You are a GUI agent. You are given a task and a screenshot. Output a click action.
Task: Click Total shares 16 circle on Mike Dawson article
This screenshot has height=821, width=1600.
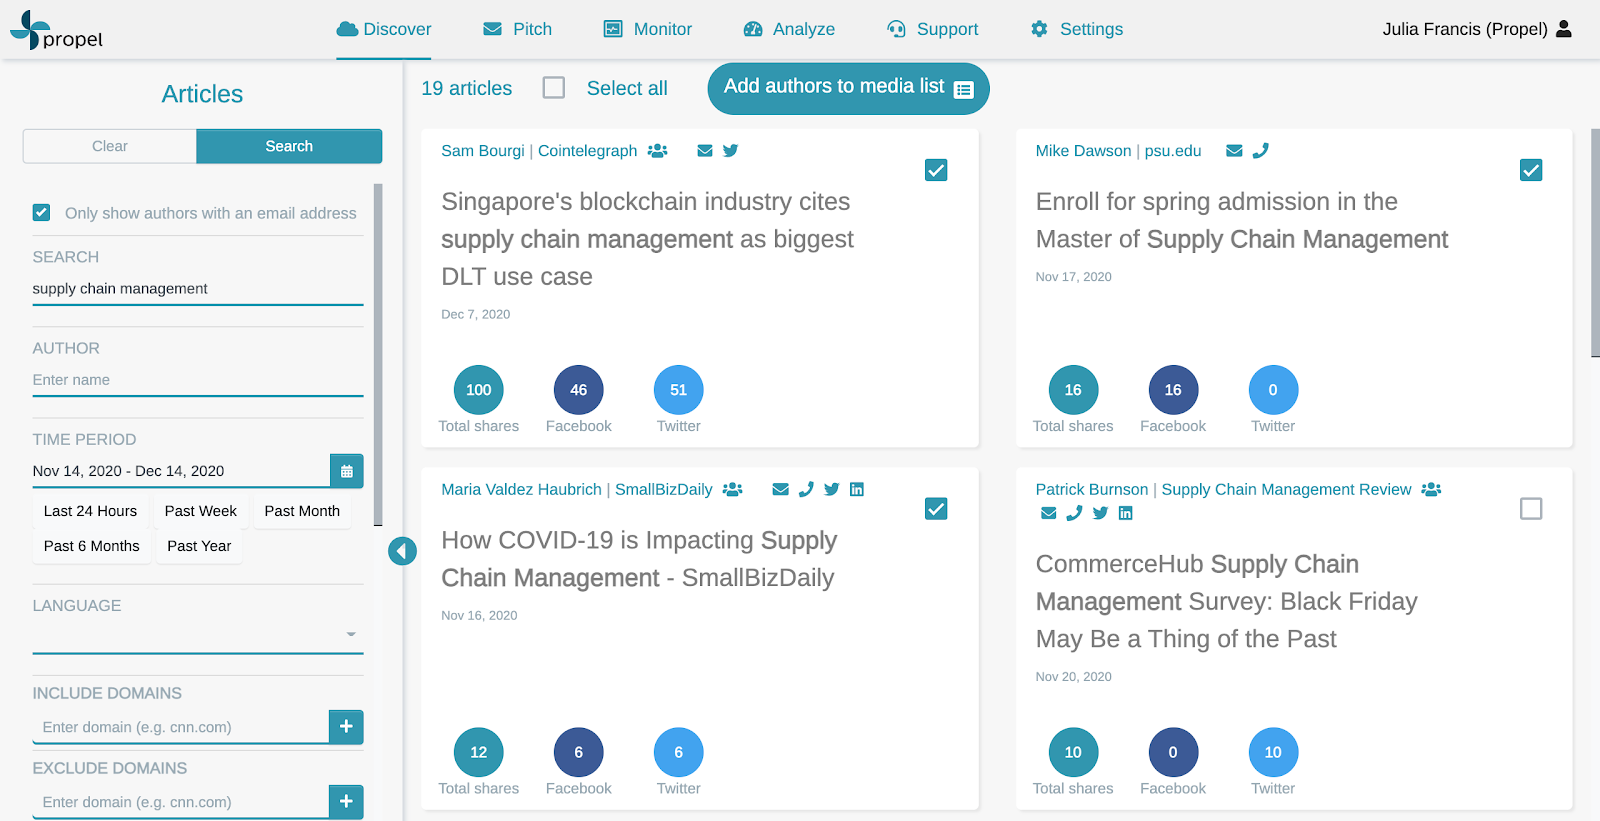coord(1073,390)
